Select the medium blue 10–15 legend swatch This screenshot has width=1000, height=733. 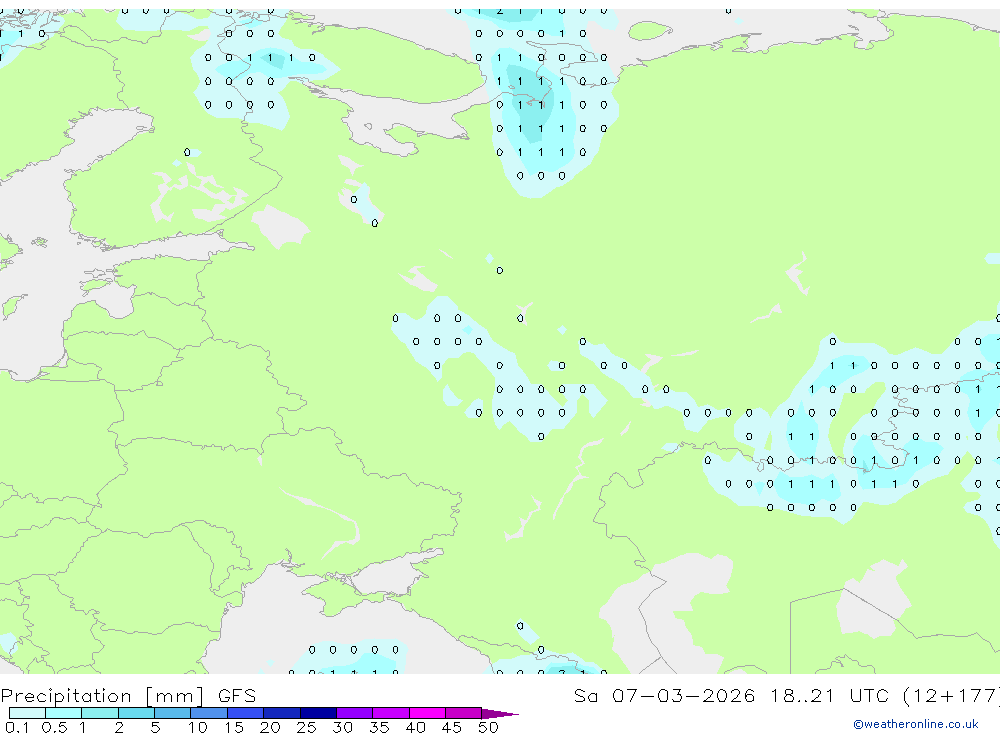[209, 713]
